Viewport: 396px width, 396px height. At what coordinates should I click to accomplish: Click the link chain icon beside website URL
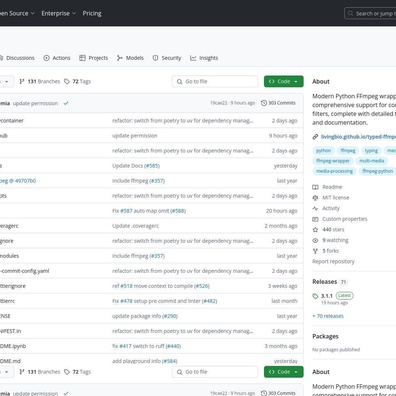315,137
